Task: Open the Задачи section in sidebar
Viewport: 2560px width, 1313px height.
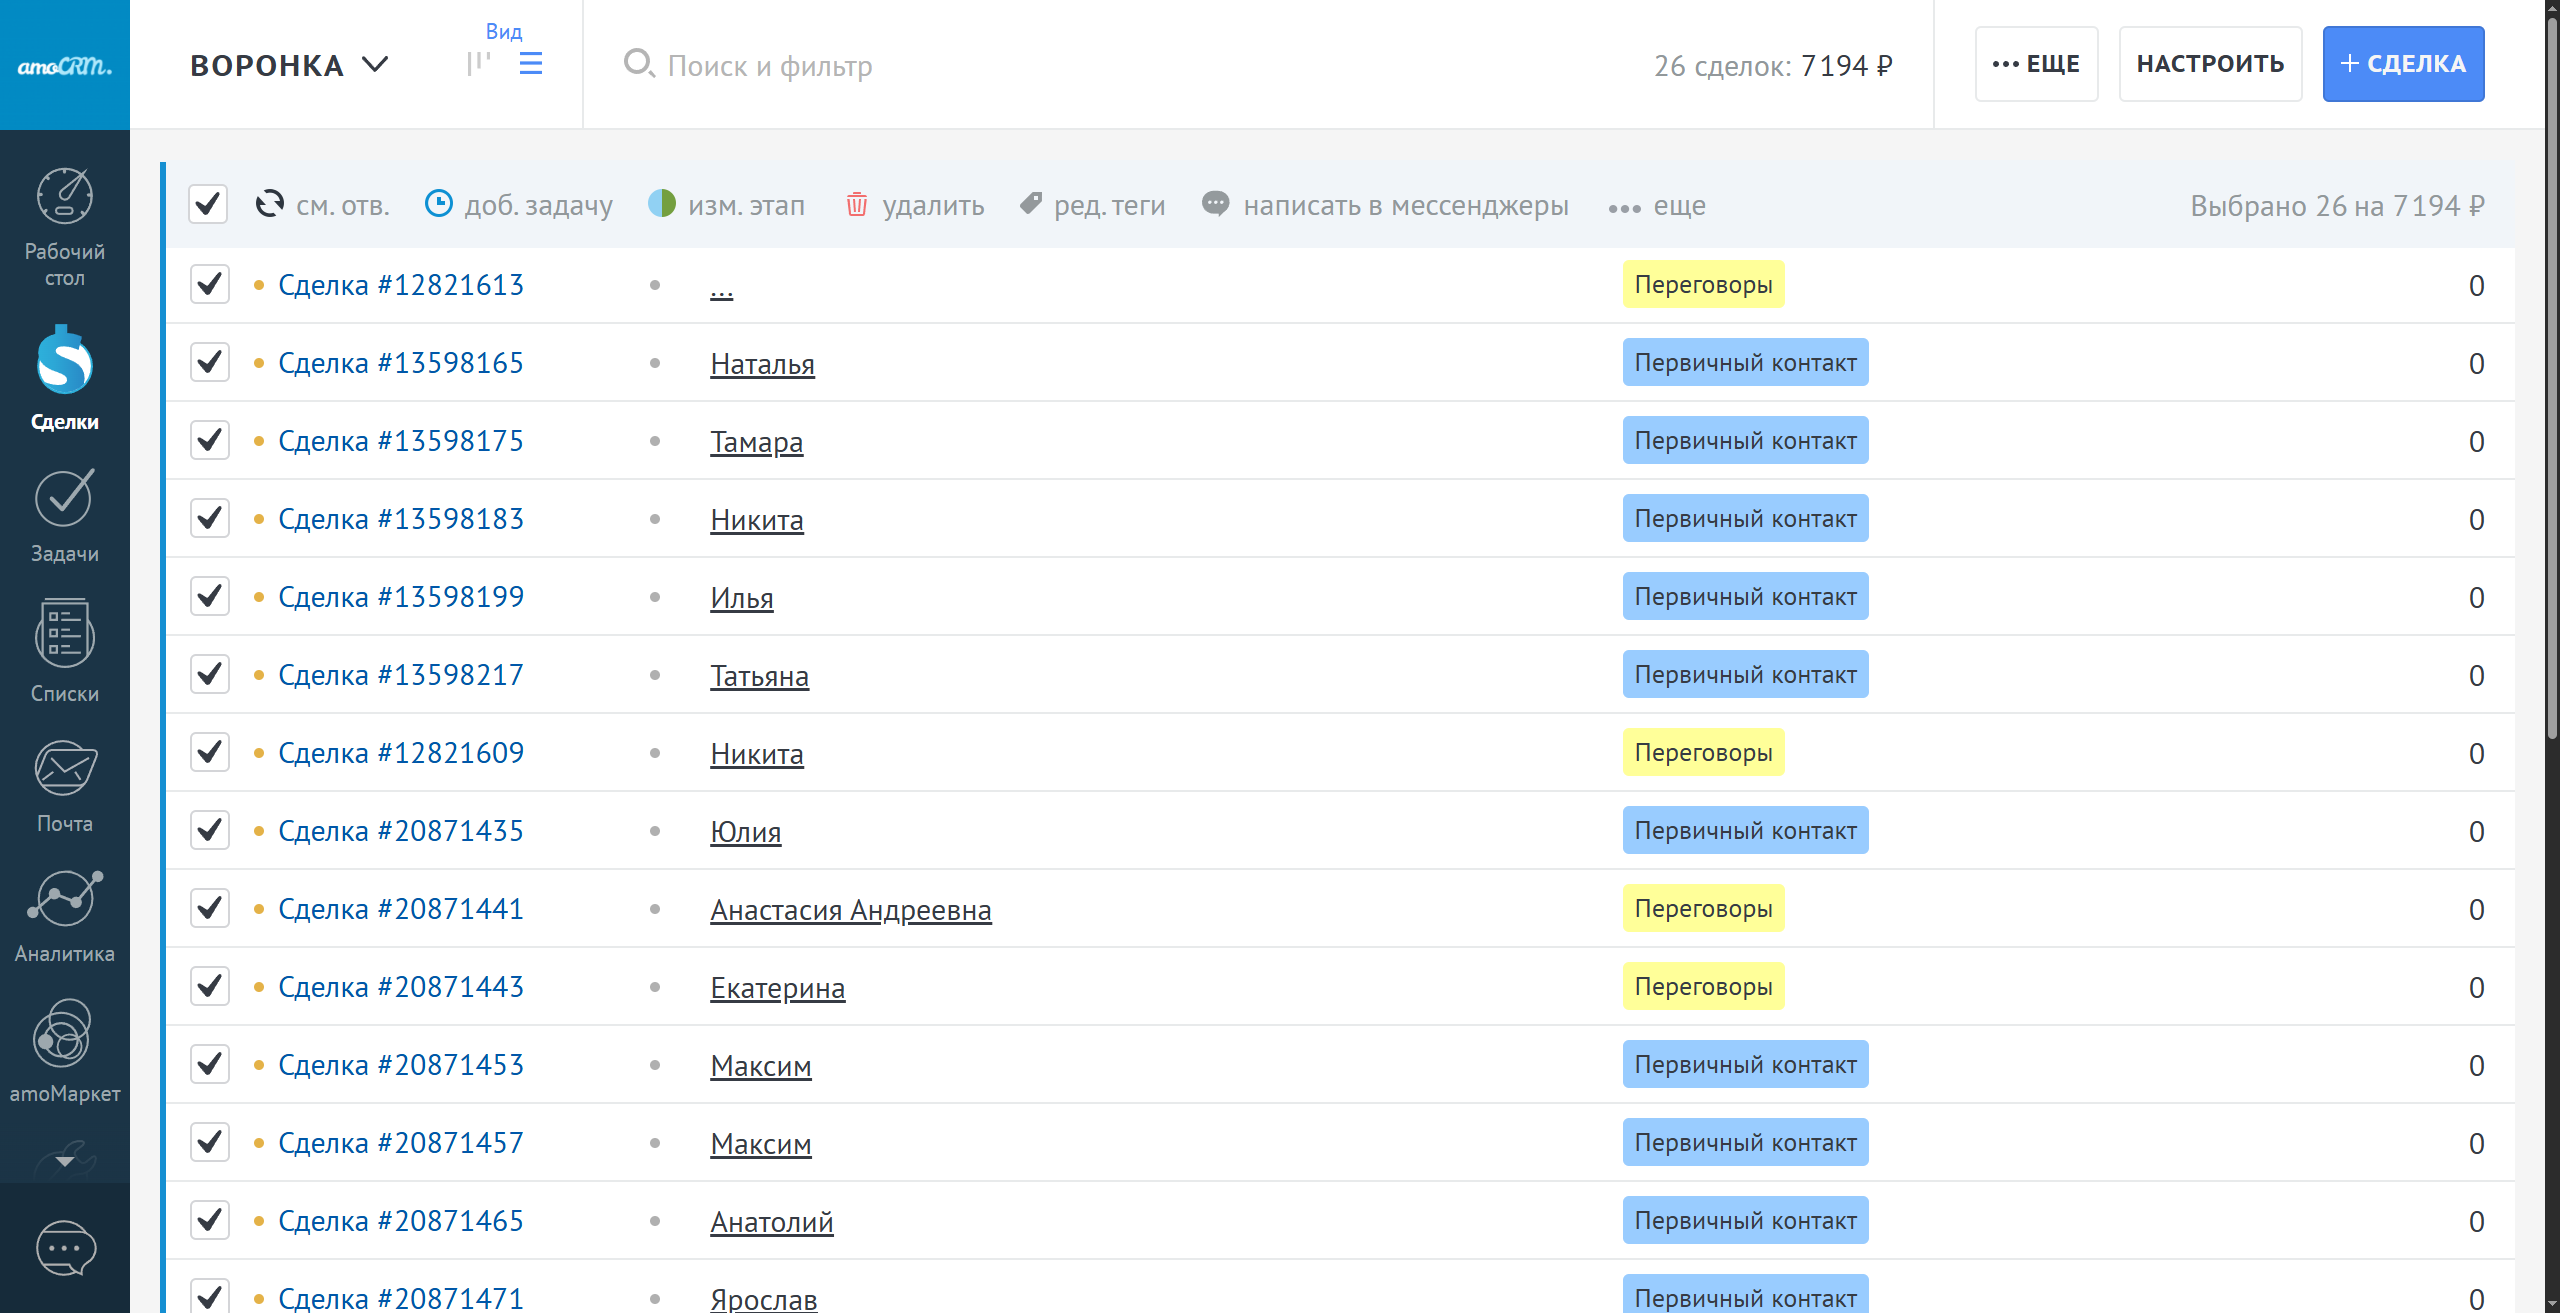Action: click(x=65, y=499)
